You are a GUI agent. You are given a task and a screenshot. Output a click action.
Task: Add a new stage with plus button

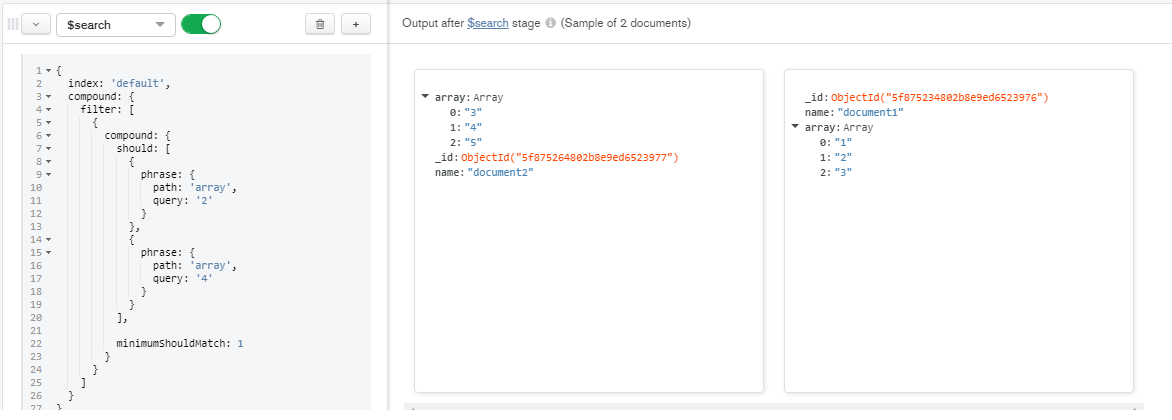point(356,24)
